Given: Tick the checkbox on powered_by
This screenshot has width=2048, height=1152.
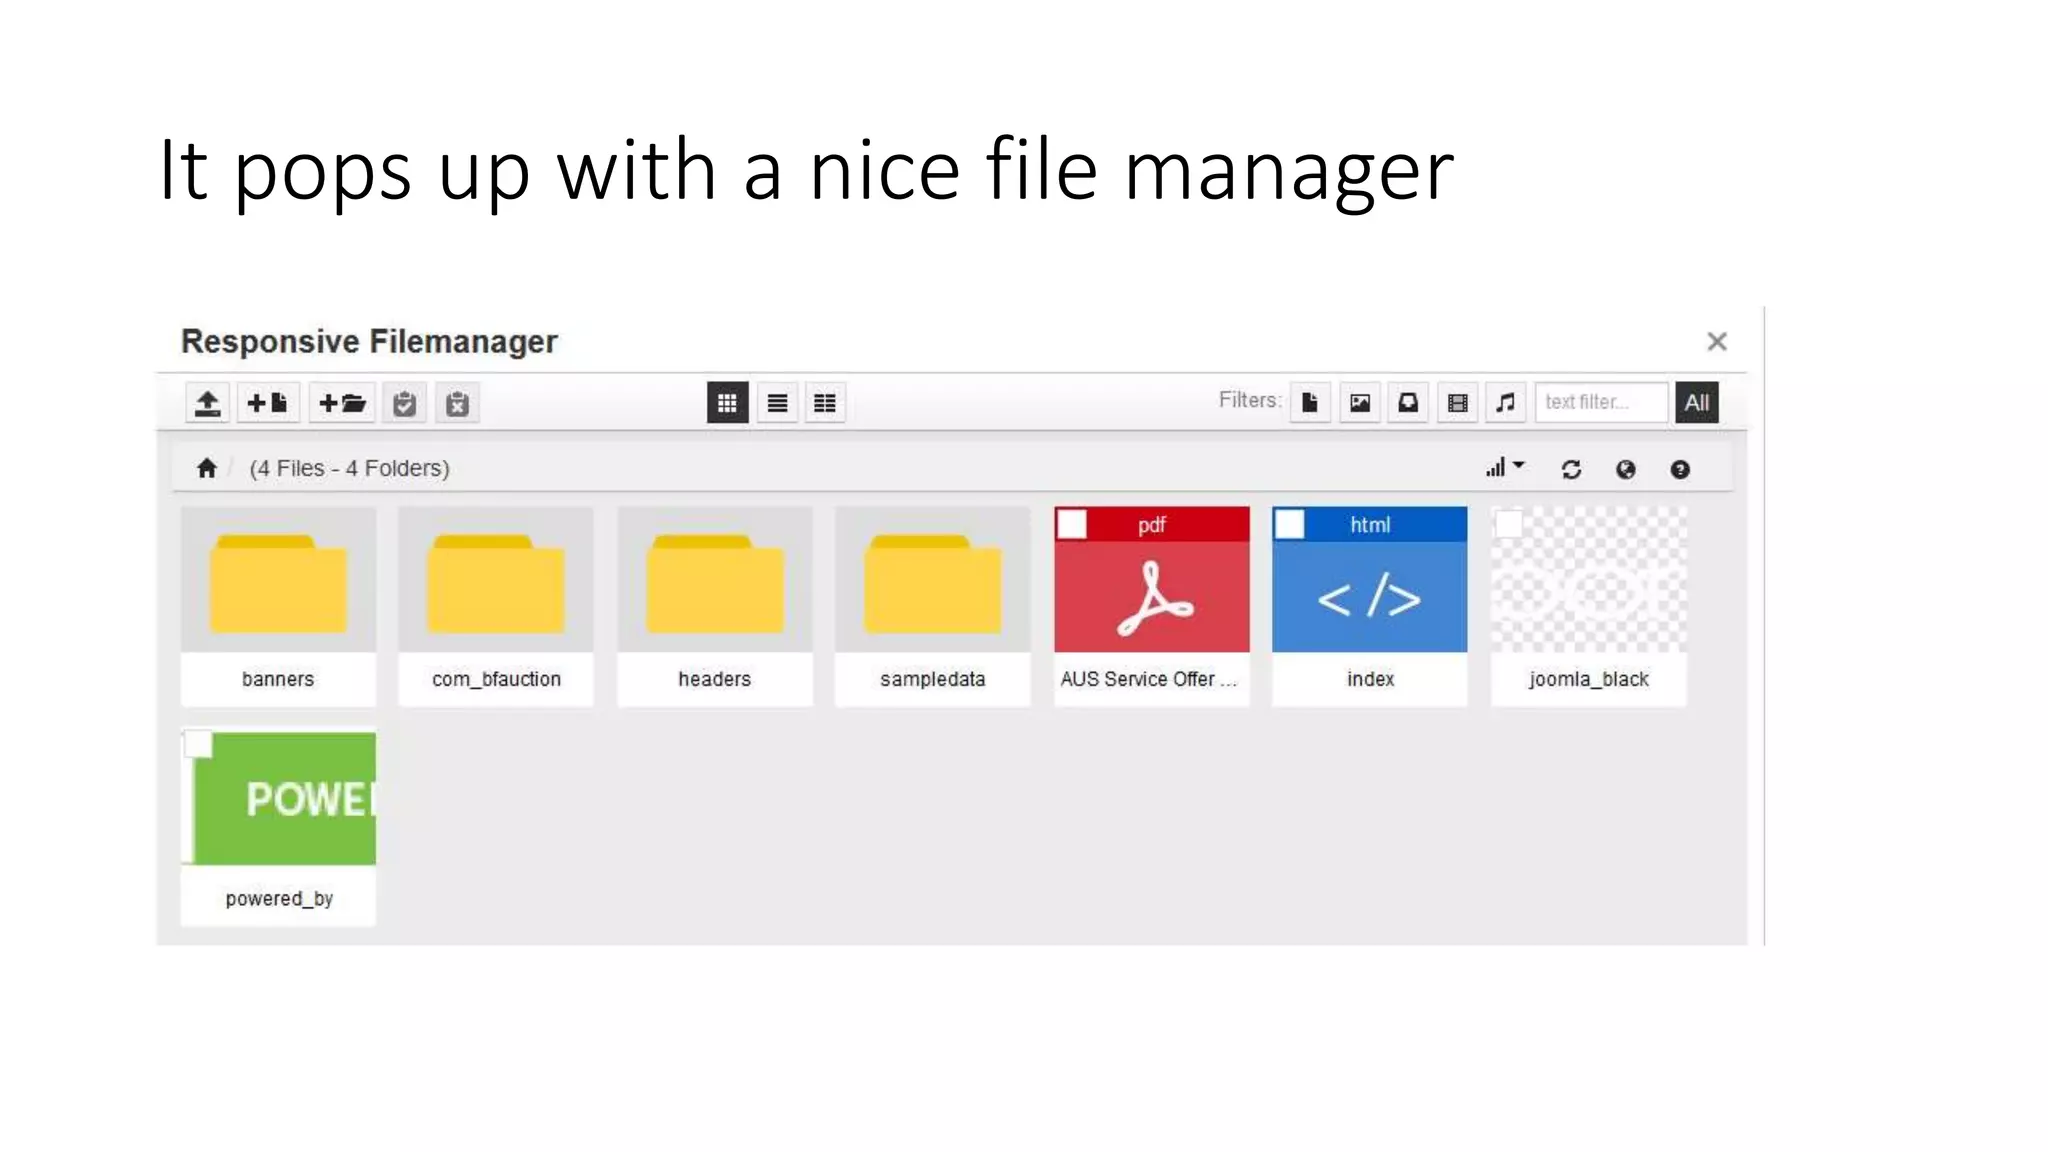Looking at the screenshot, I should [198, 744].
